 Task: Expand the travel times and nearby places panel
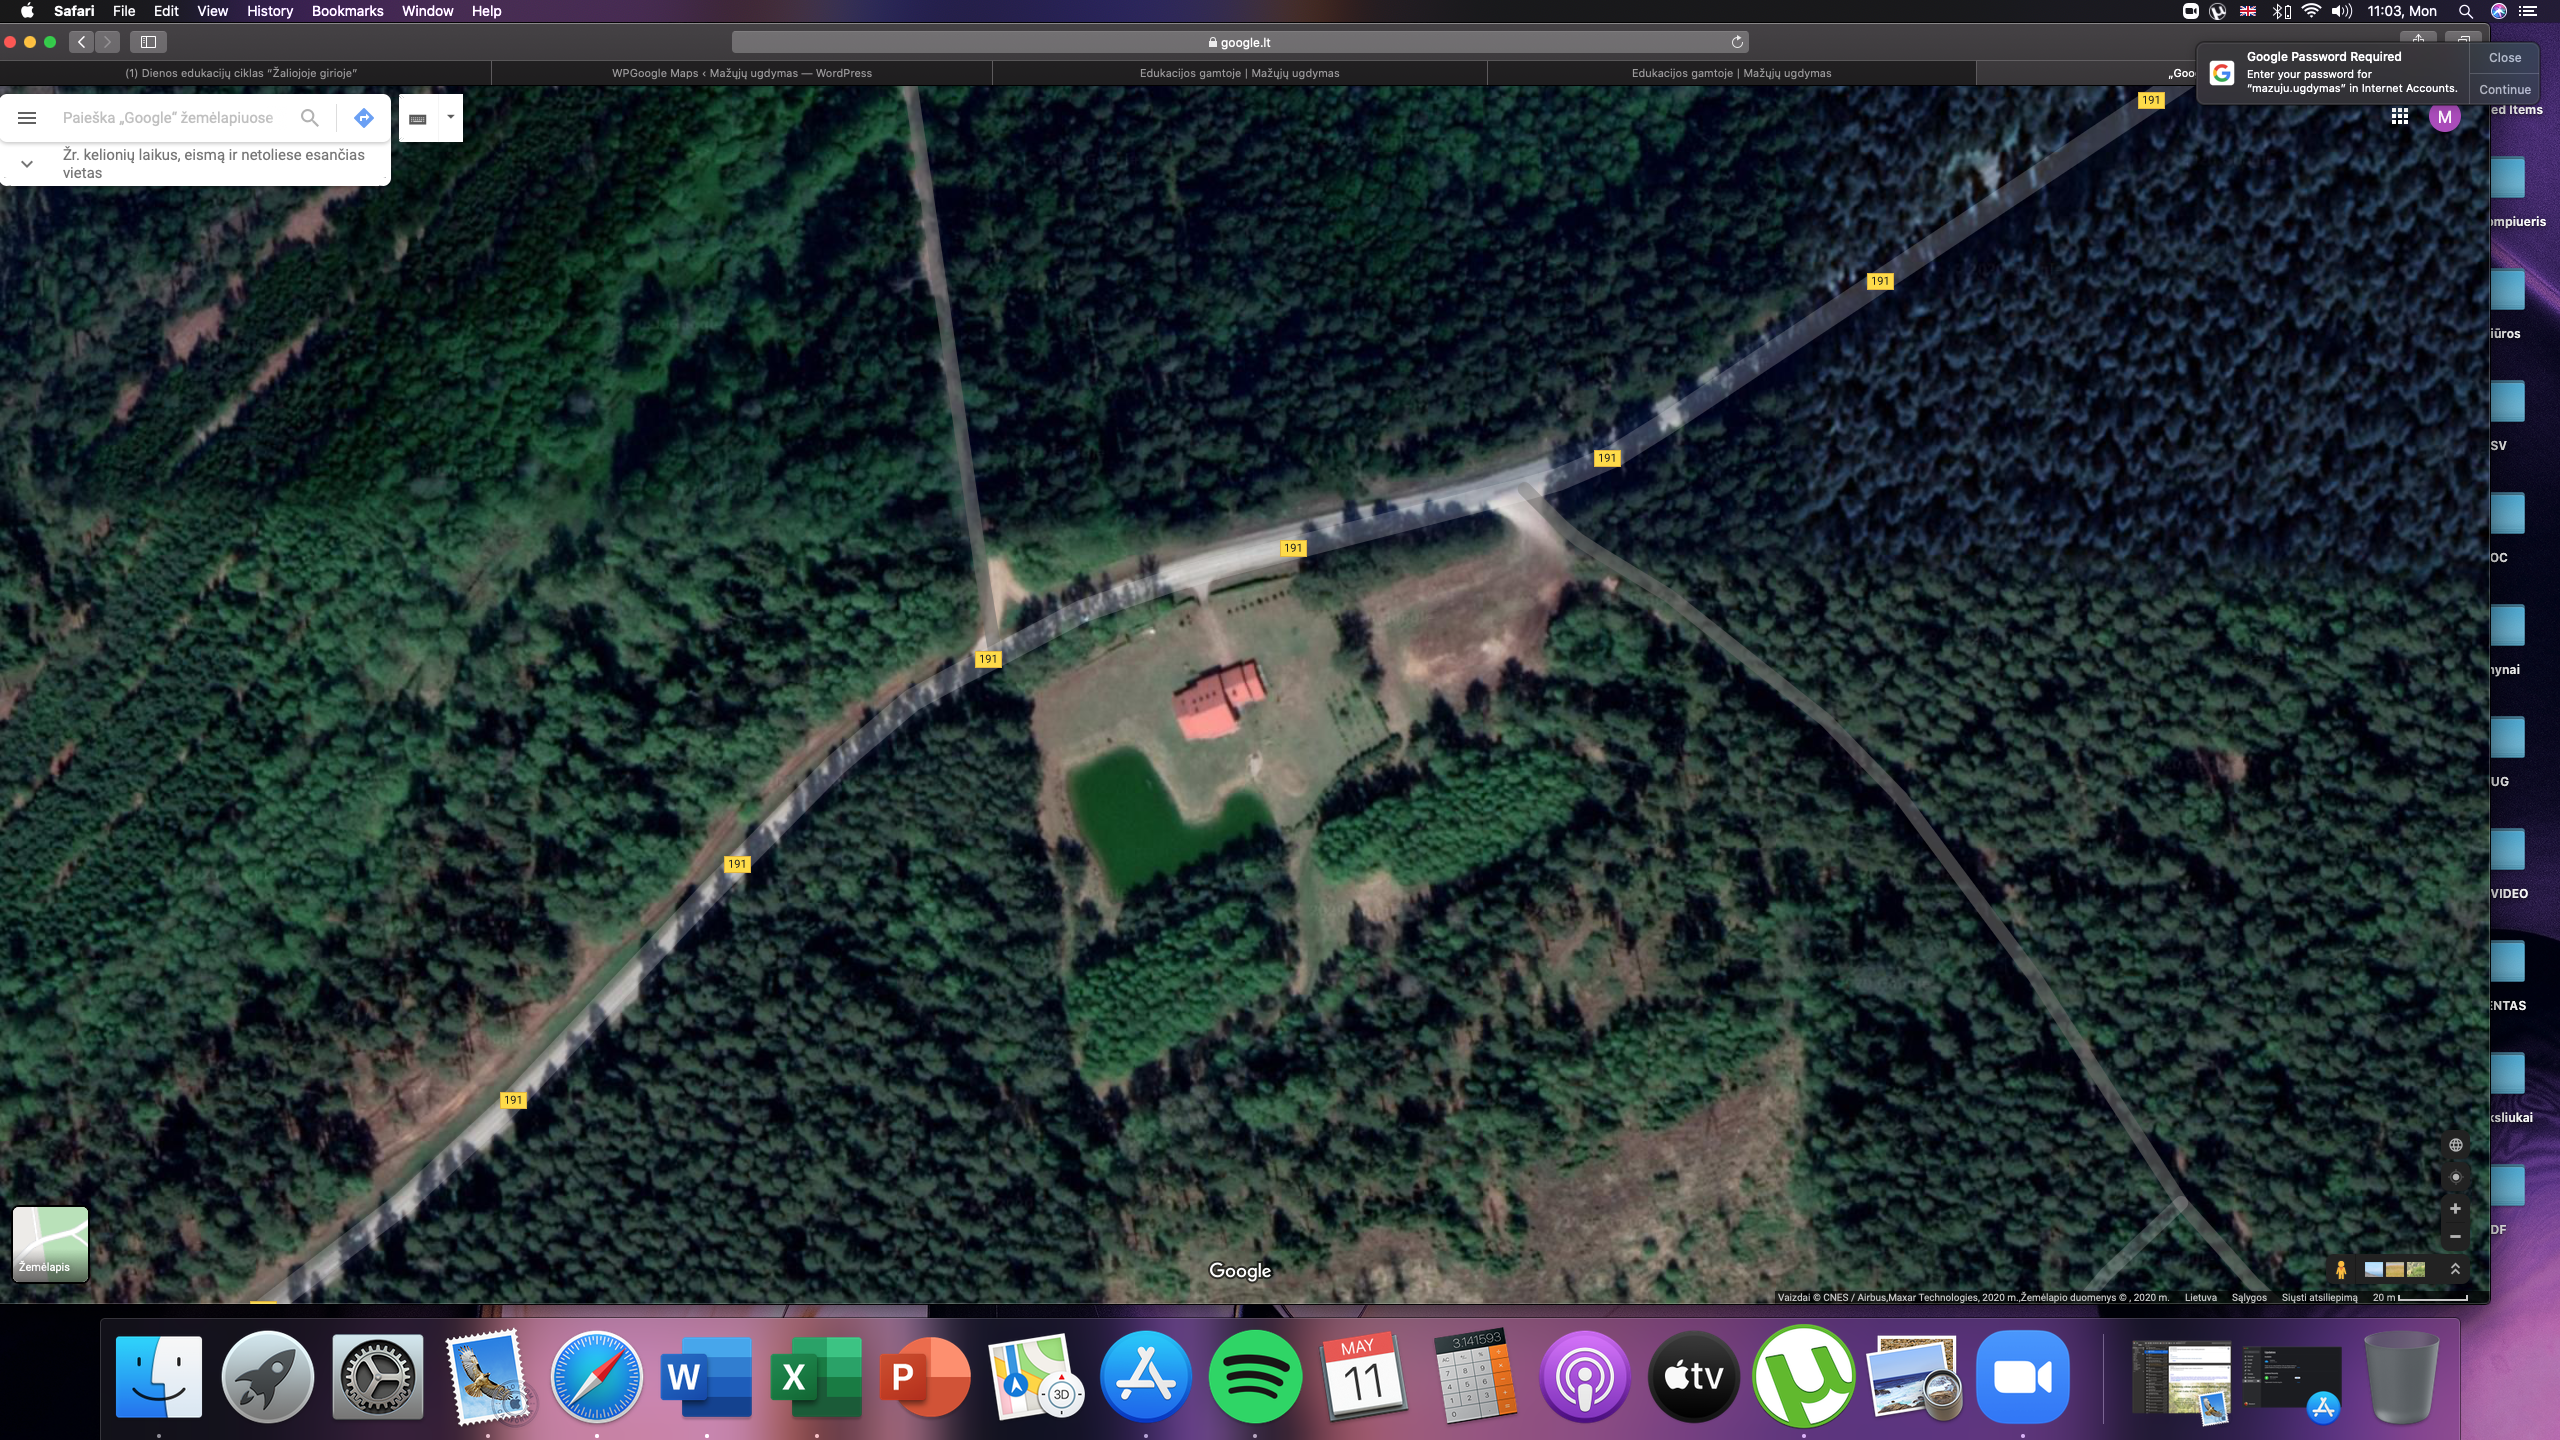[x=27, y=164]
